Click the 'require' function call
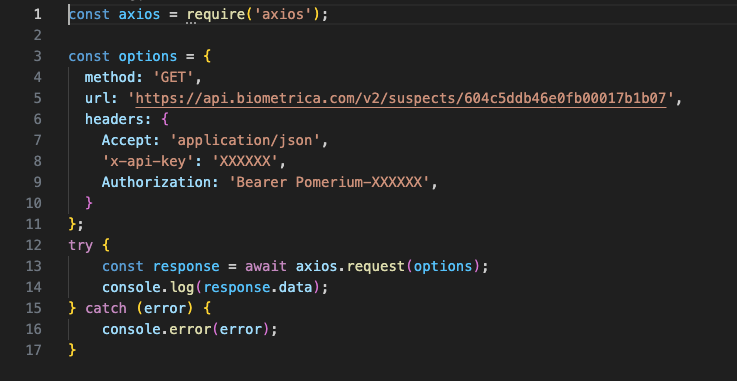Screen dimensions: 737x381 216,15
